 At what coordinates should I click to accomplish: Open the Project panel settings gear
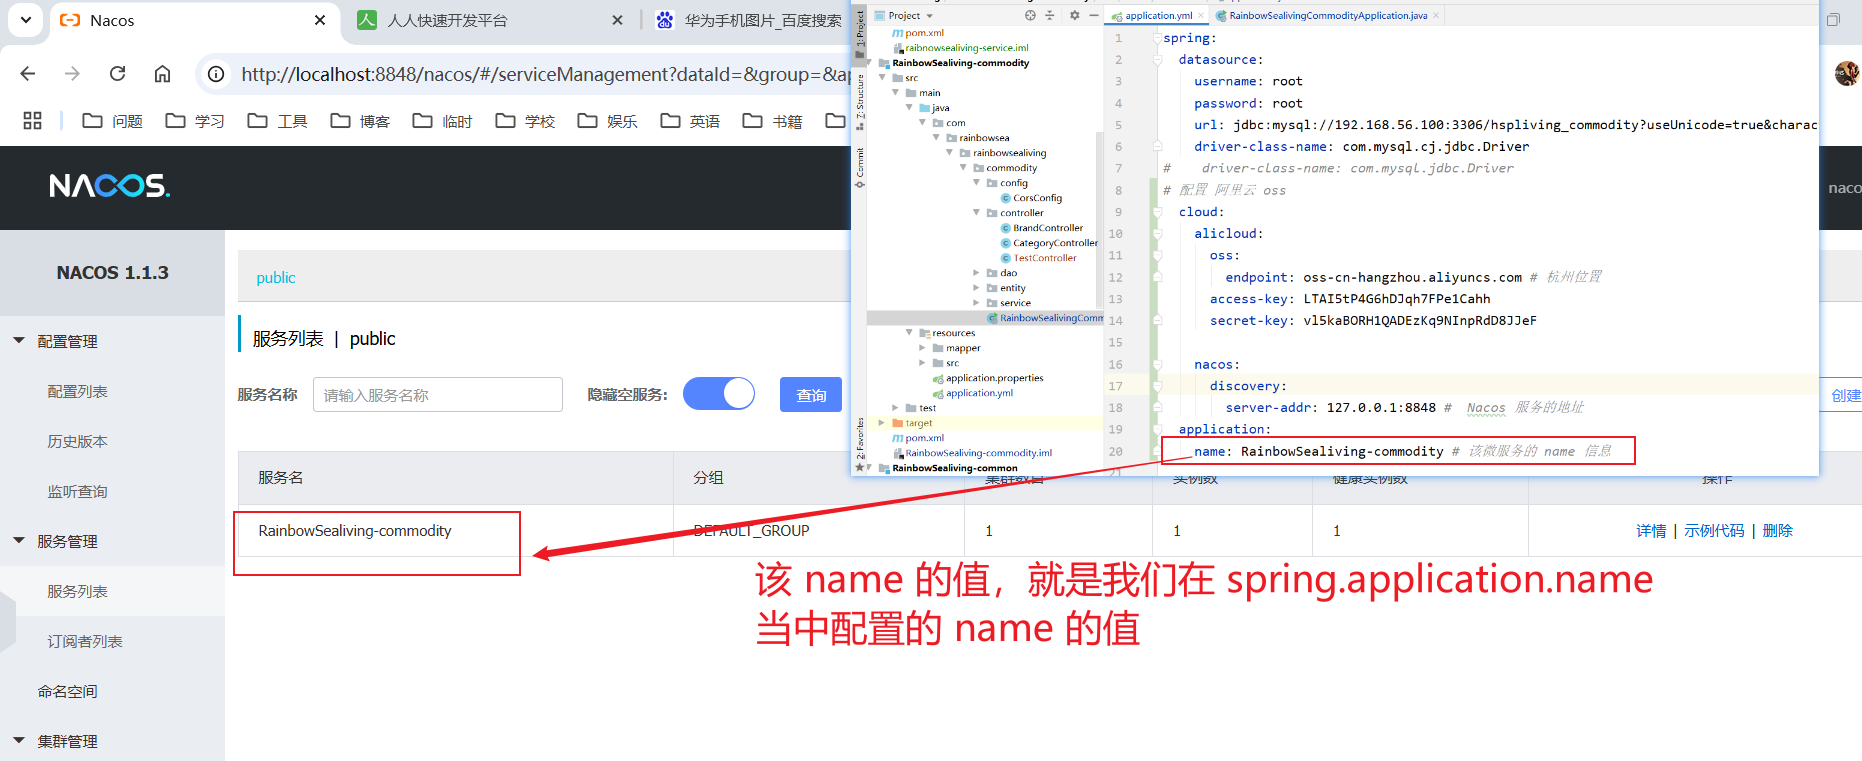point(1075,15)
